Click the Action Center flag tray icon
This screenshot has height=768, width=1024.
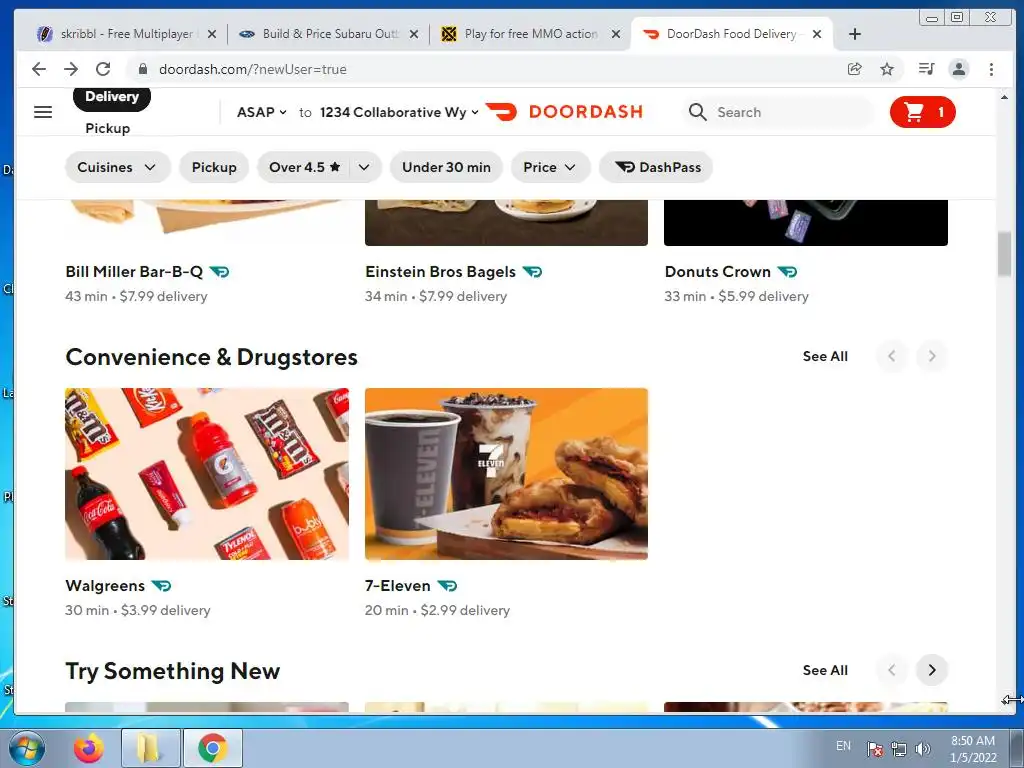pos(874,749)
